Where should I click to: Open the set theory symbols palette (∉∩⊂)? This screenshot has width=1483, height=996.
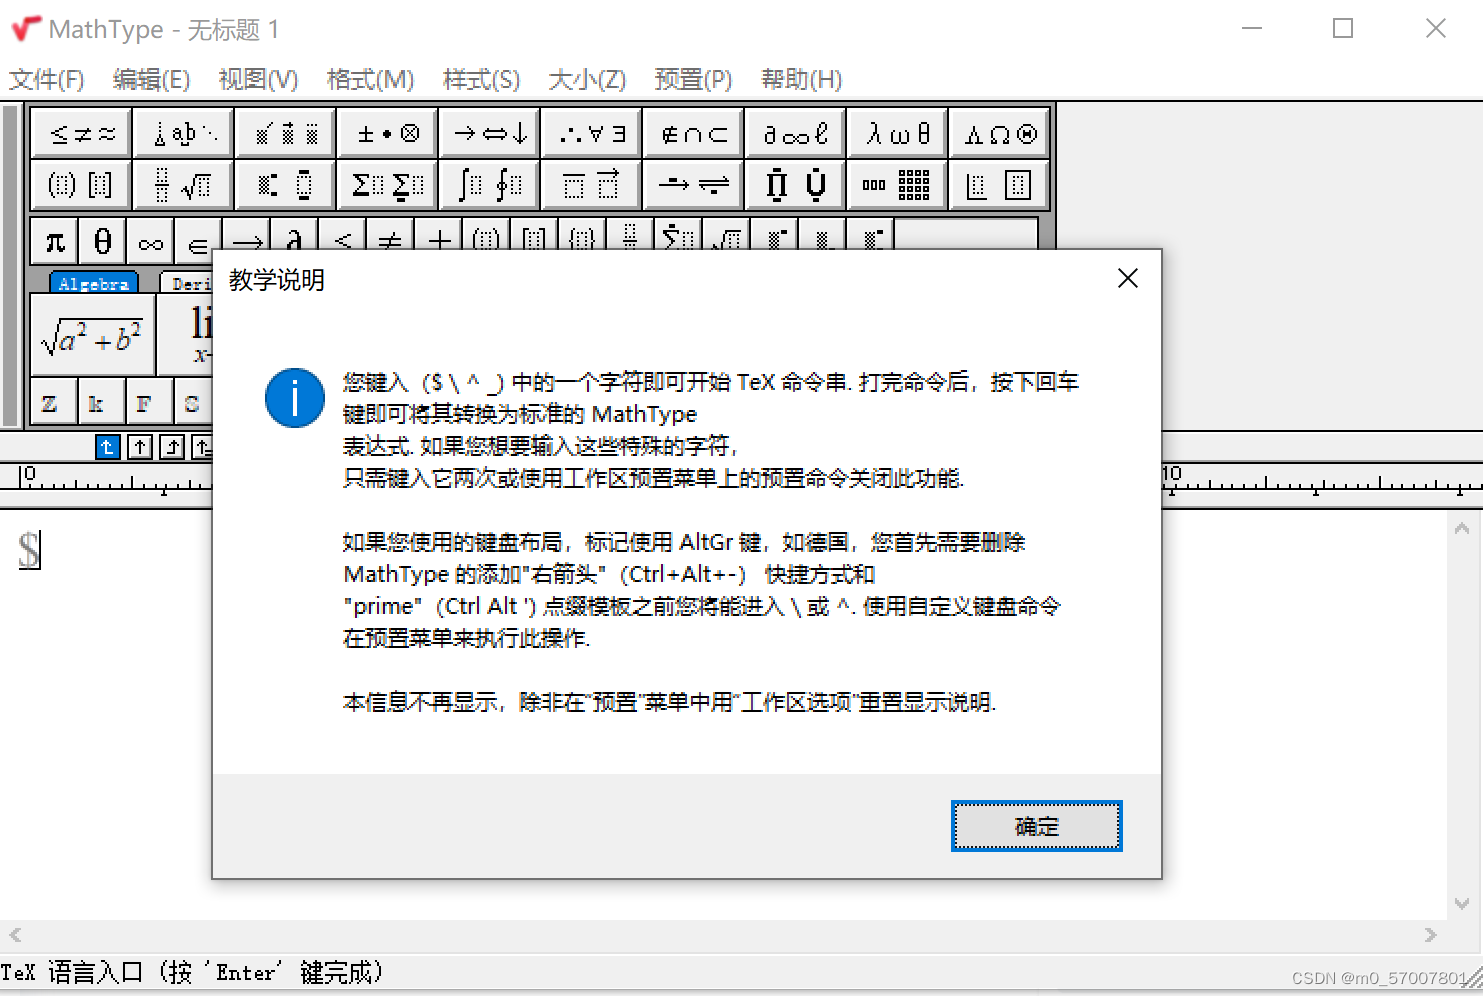(x=695, y=133)
